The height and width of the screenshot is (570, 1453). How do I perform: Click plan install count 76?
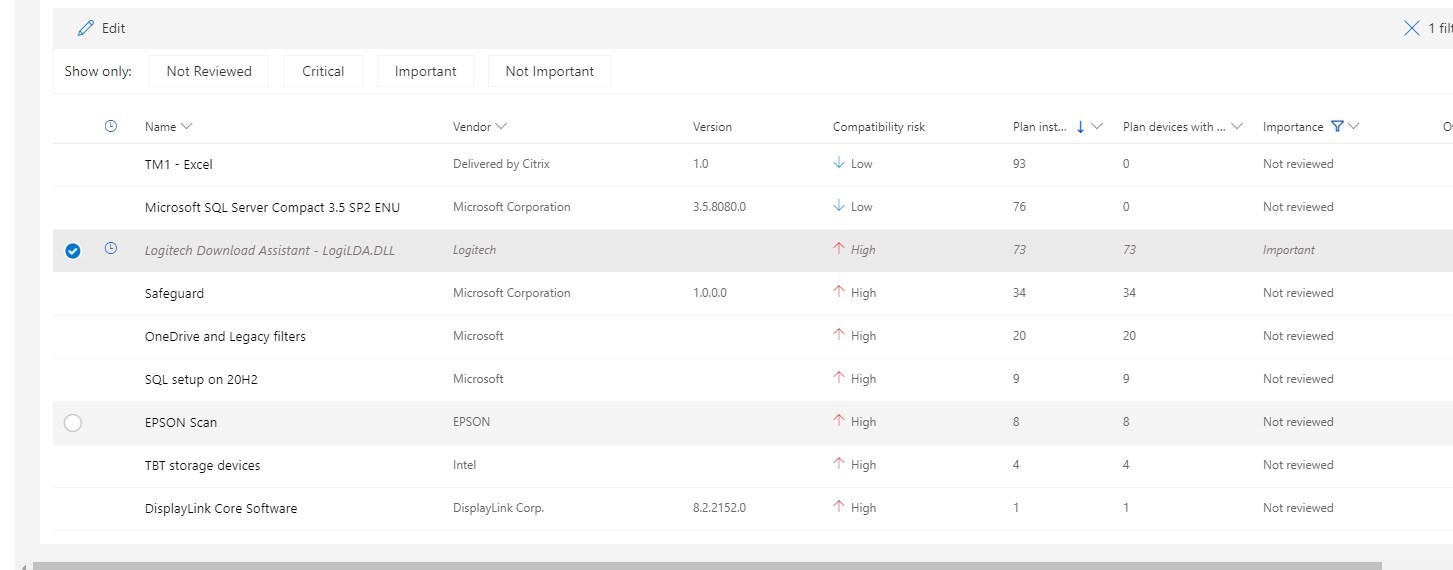[1020, 207]
